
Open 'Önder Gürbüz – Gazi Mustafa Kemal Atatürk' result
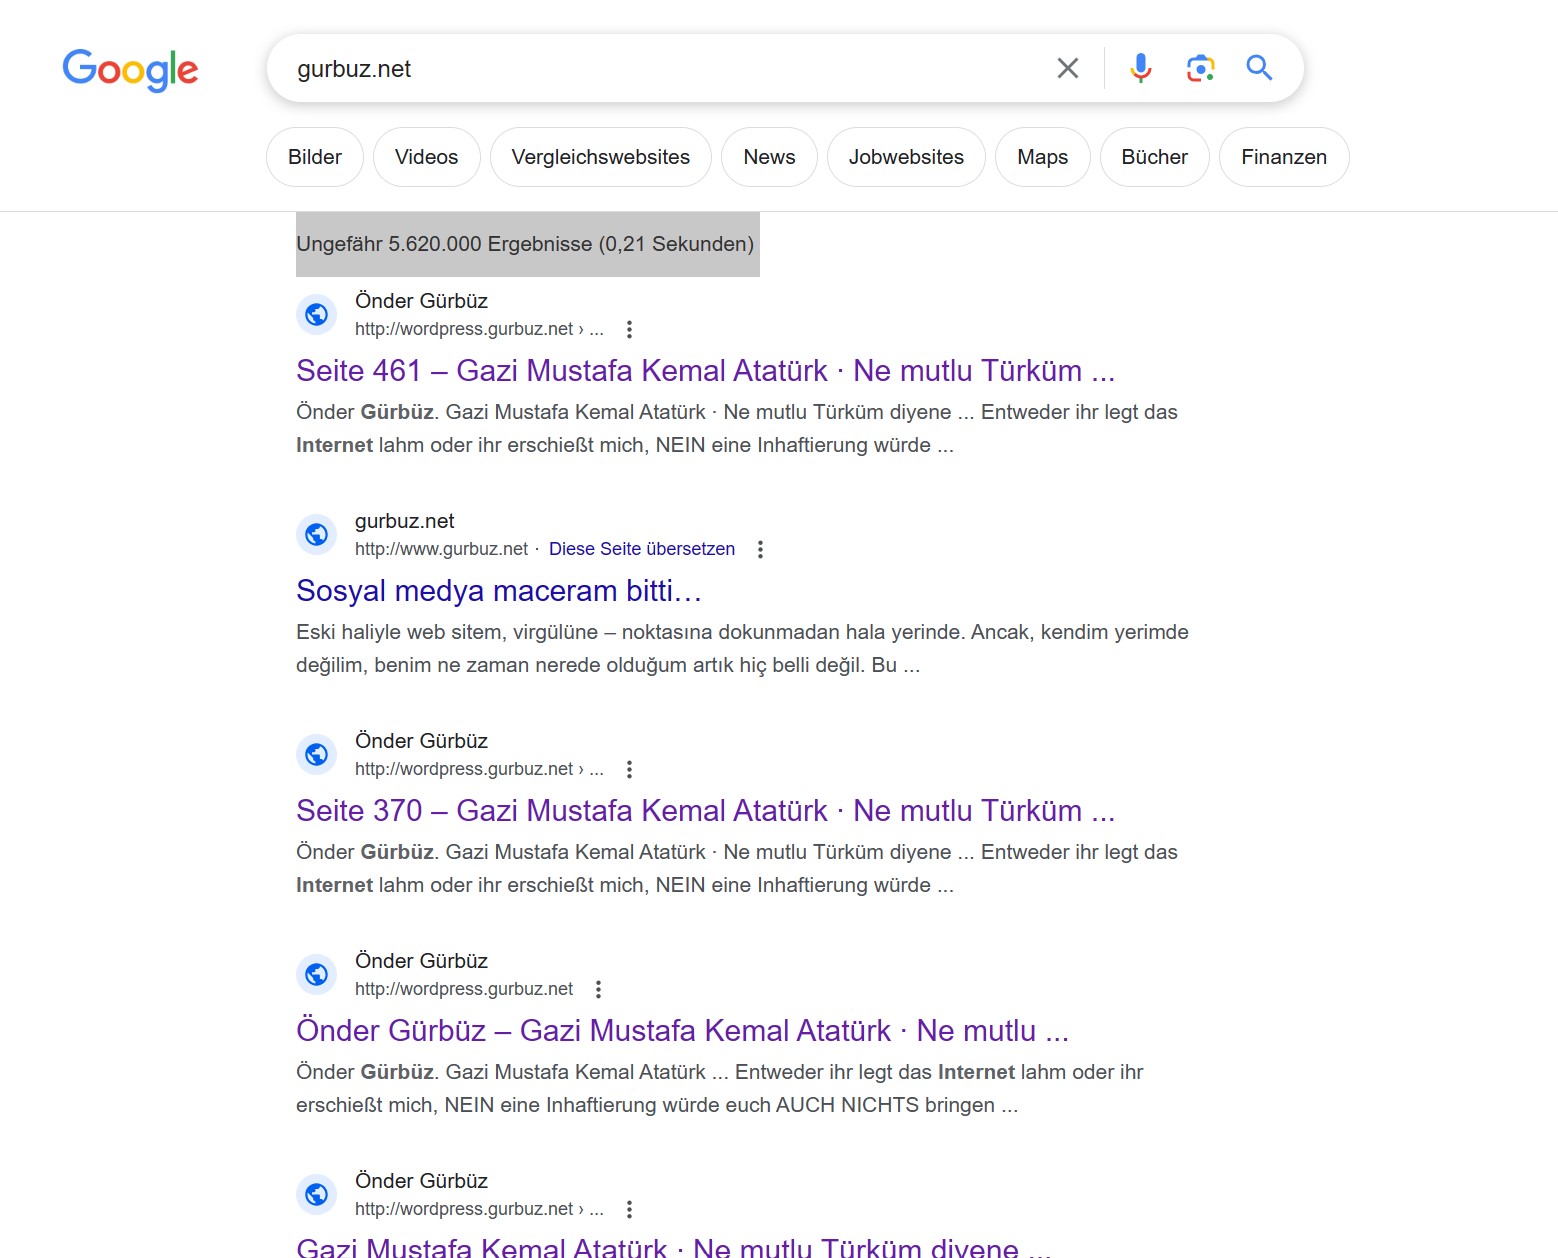point(682,1031)
